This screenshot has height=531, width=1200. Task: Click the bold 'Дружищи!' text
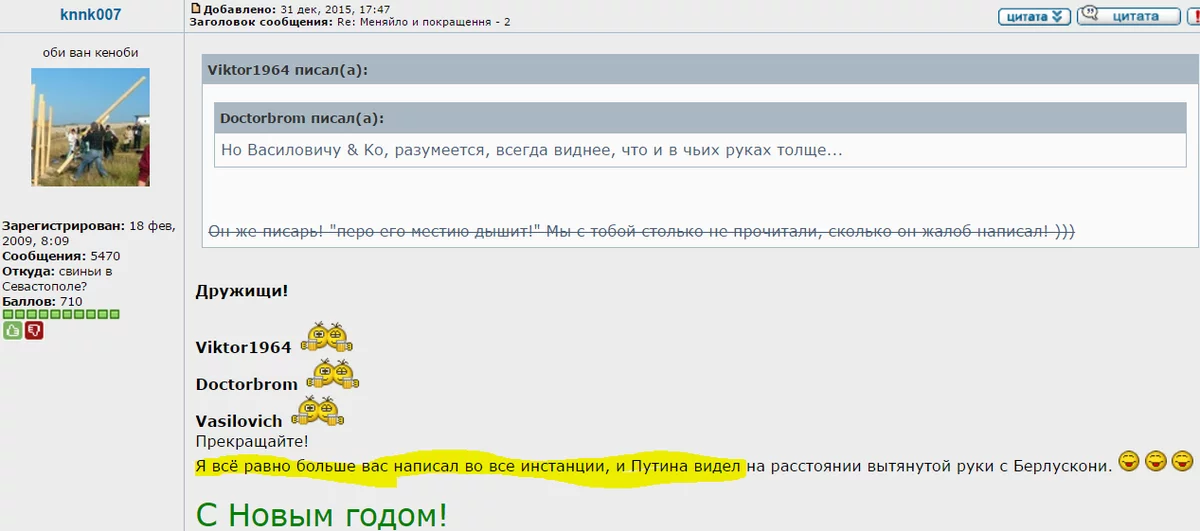(242, 291)
